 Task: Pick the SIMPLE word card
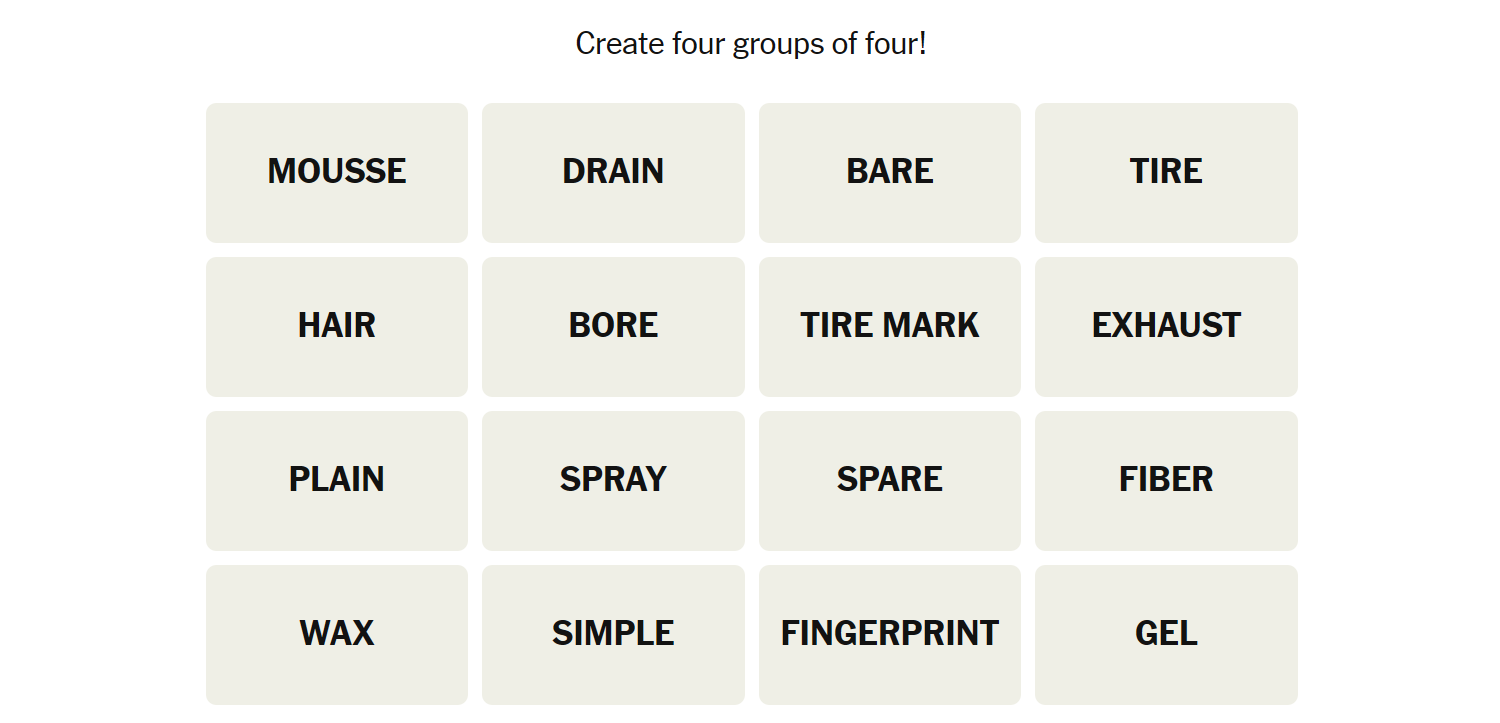pos(613,634)
